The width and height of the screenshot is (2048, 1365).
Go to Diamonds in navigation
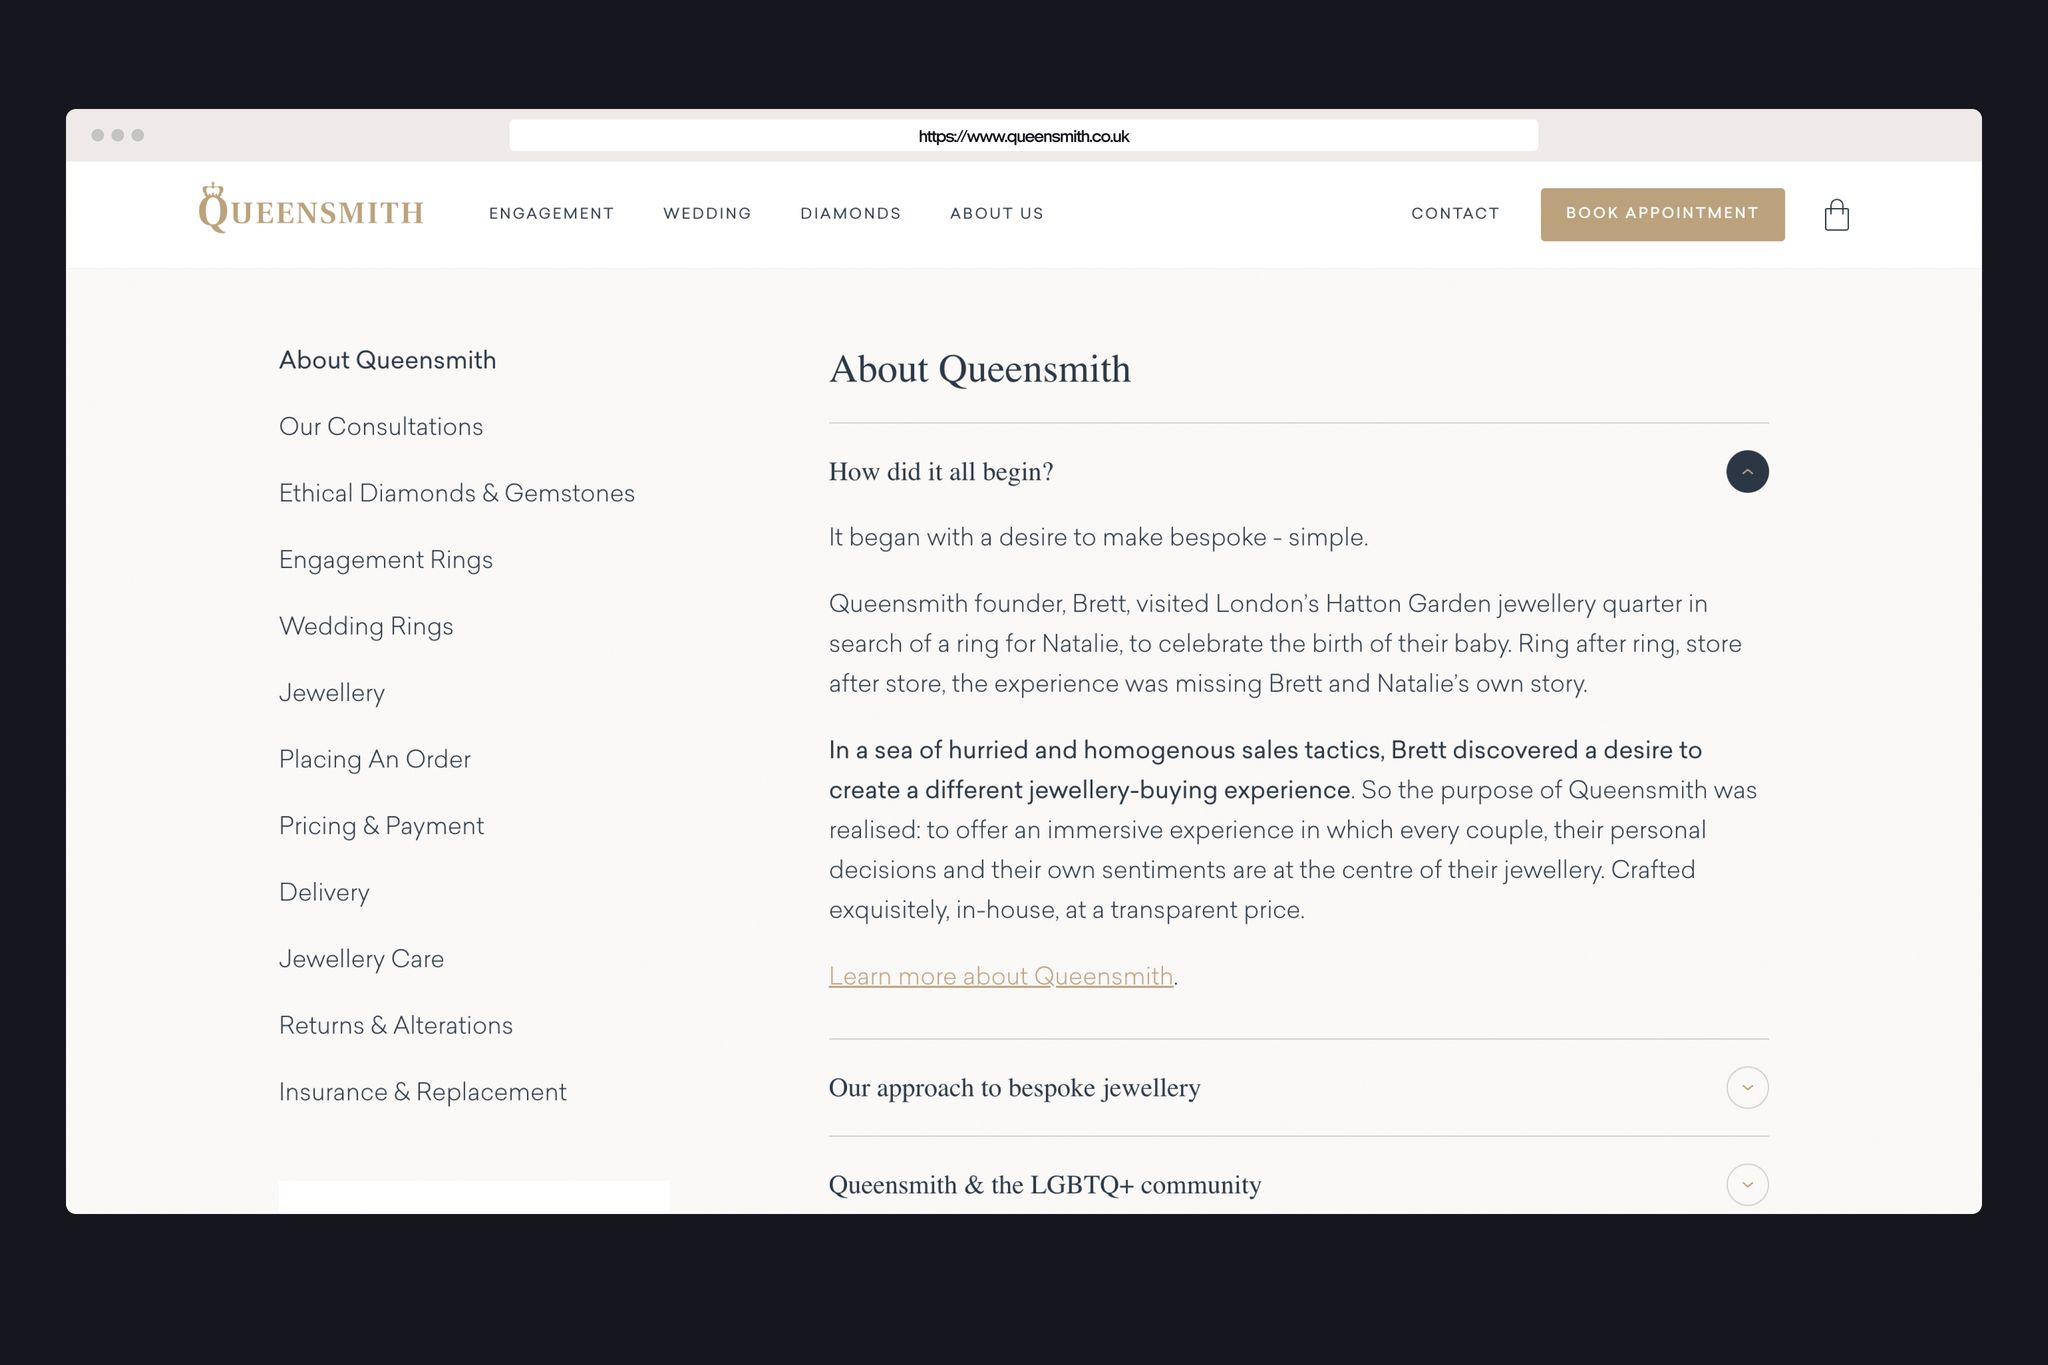[x=850, y=214]
